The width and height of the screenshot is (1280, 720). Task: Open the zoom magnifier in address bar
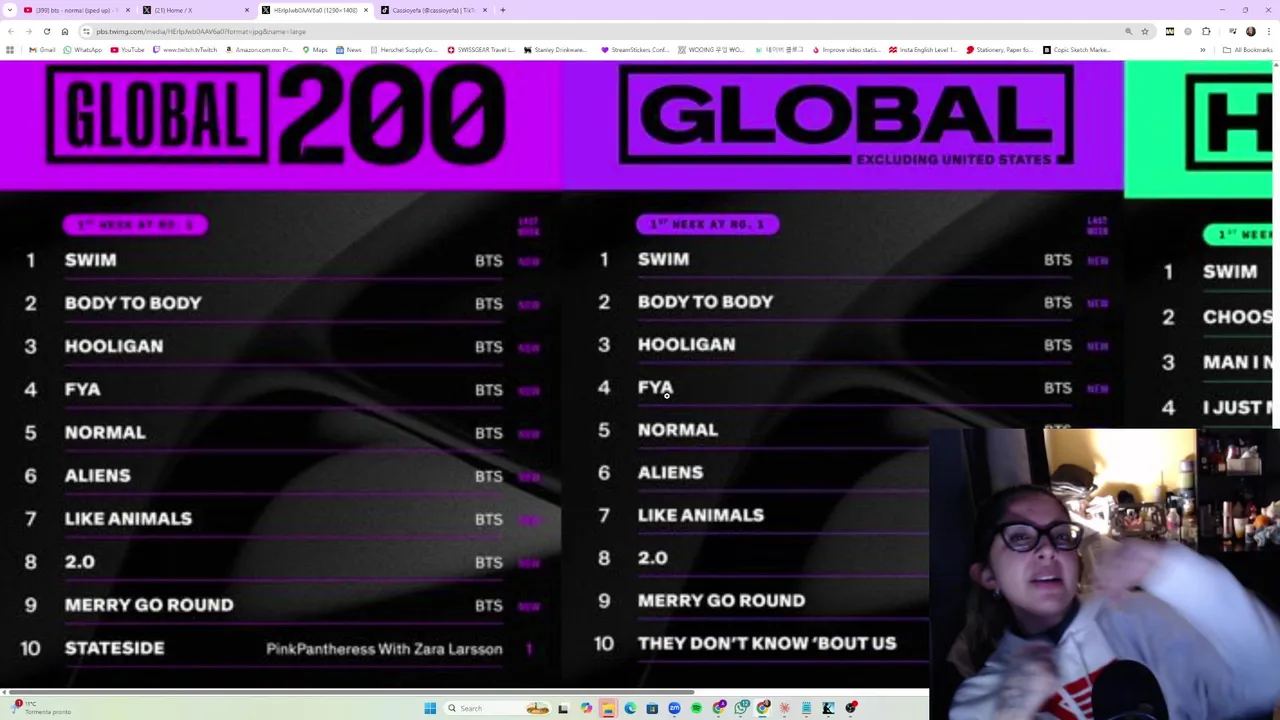coord(1128,31)
